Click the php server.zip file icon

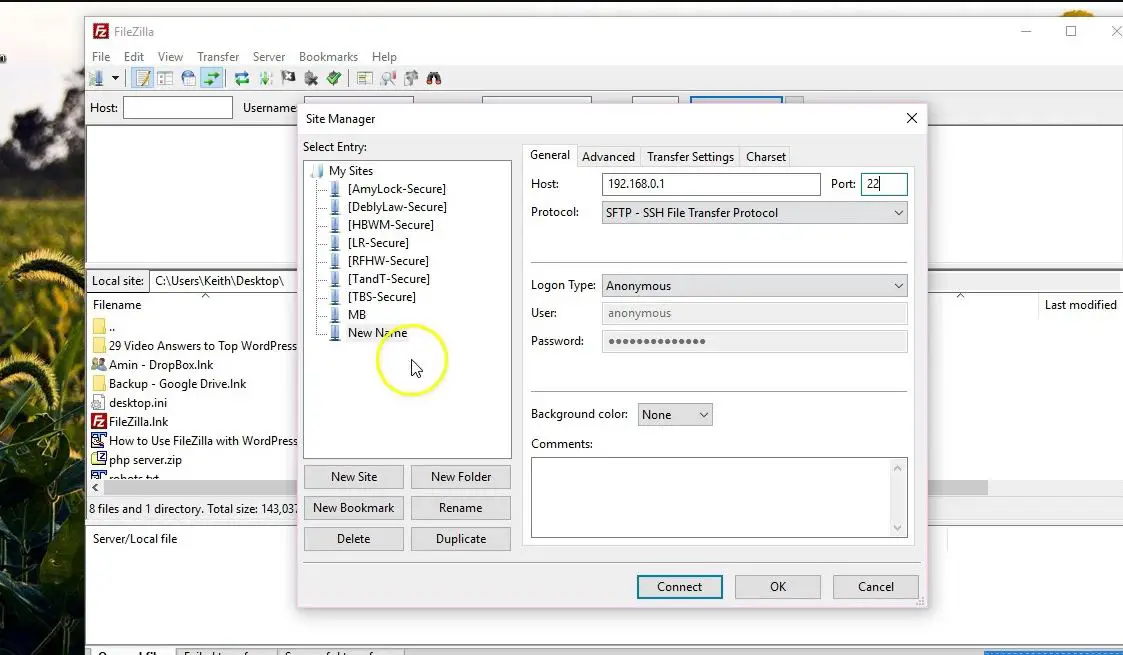99,459
